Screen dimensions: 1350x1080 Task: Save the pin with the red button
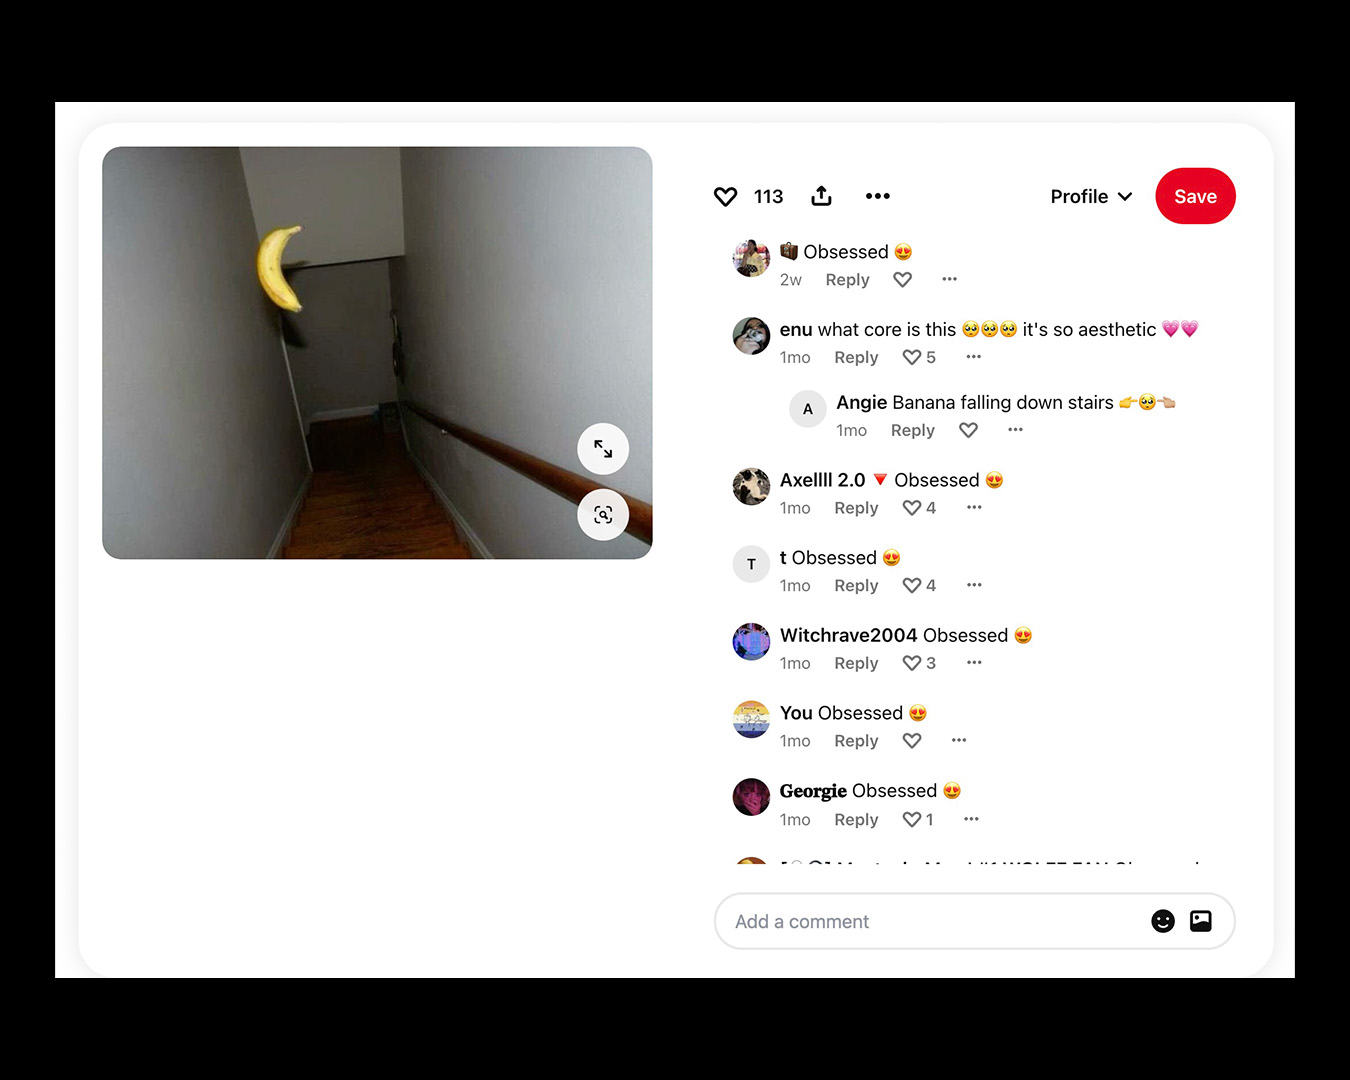1195,196
